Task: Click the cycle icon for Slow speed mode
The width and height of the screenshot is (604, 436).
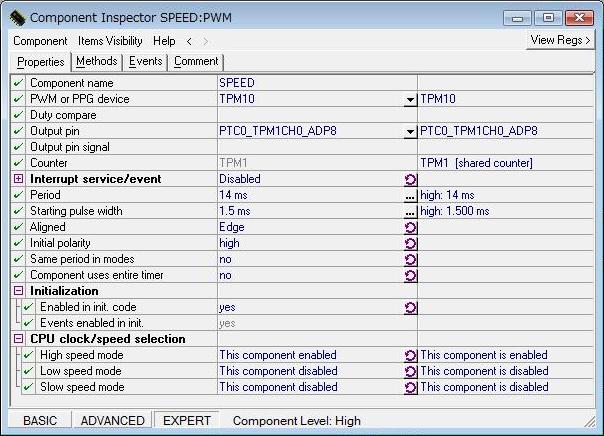Action: tap(410, 387)
